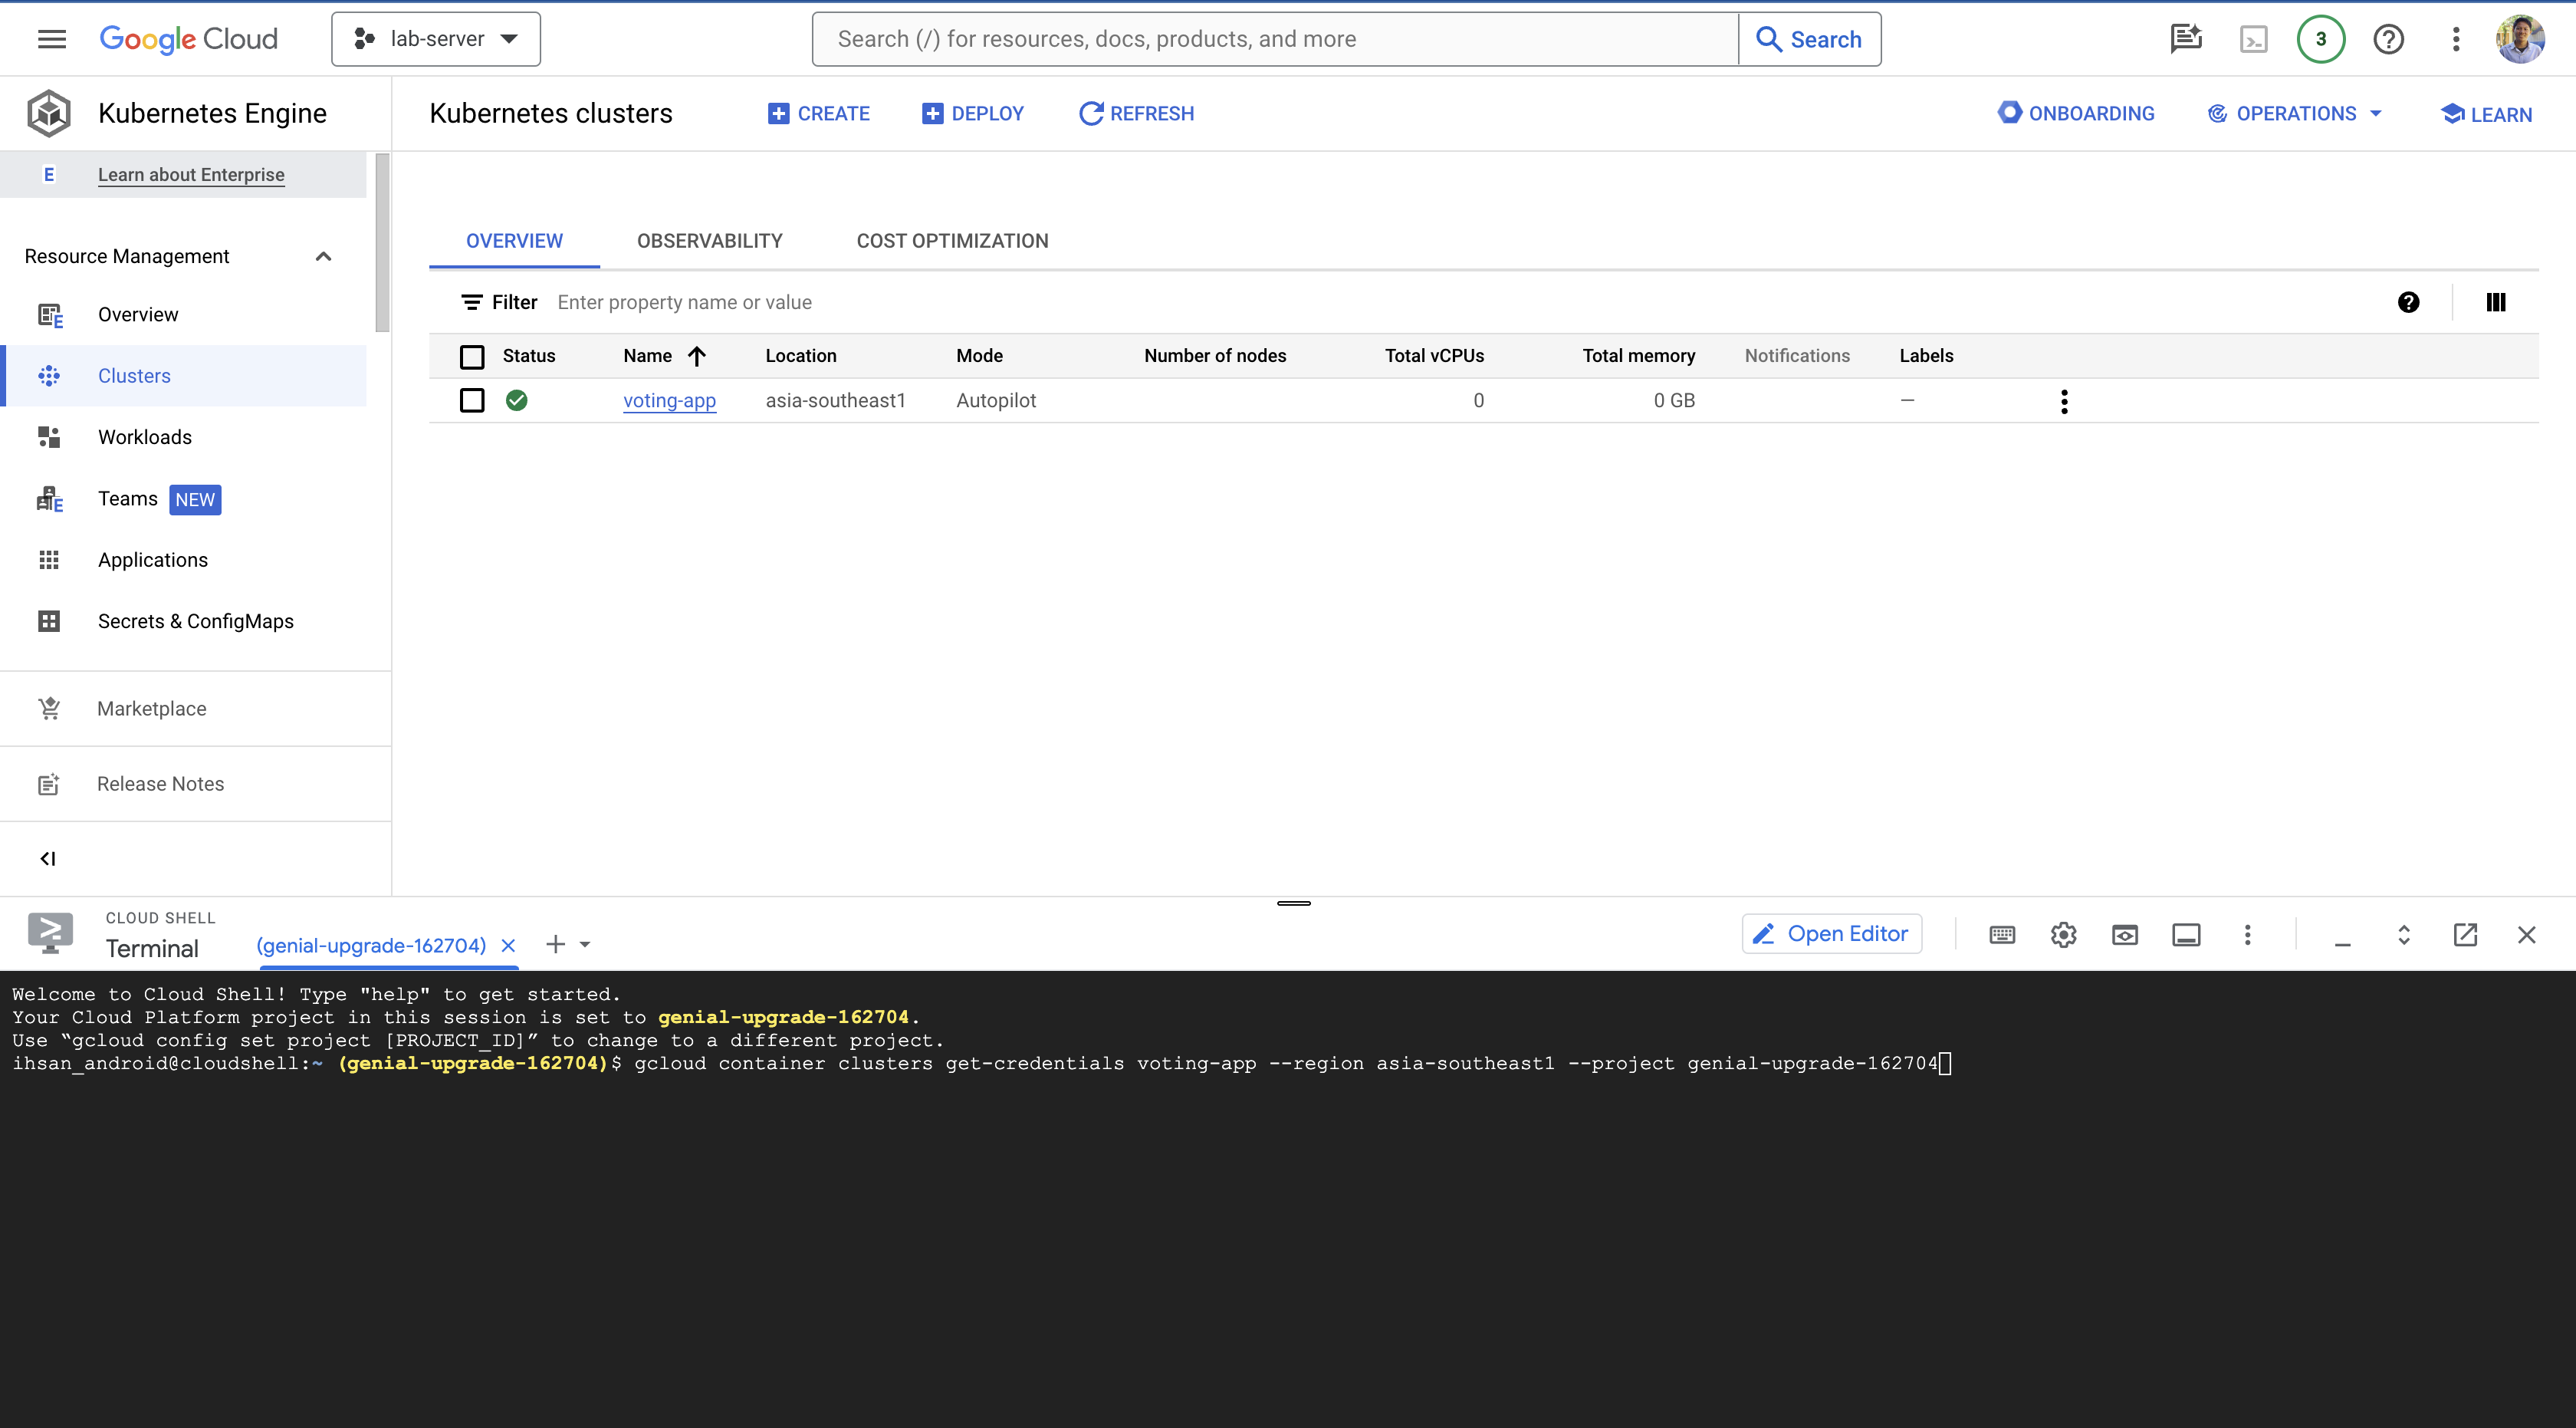Viewport: 2576px width, 1428px height.
Task: Click the column display toggle icon
Action: (x=2495, y=301)
